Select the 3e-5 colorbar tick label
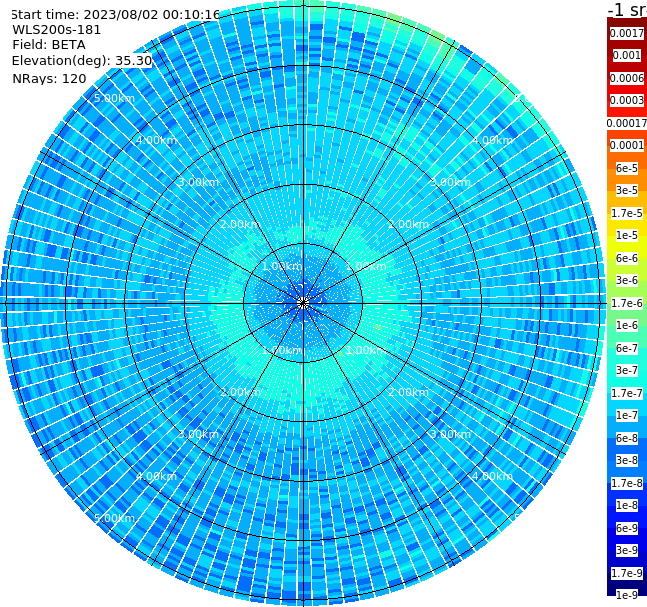 pos(627,190)
